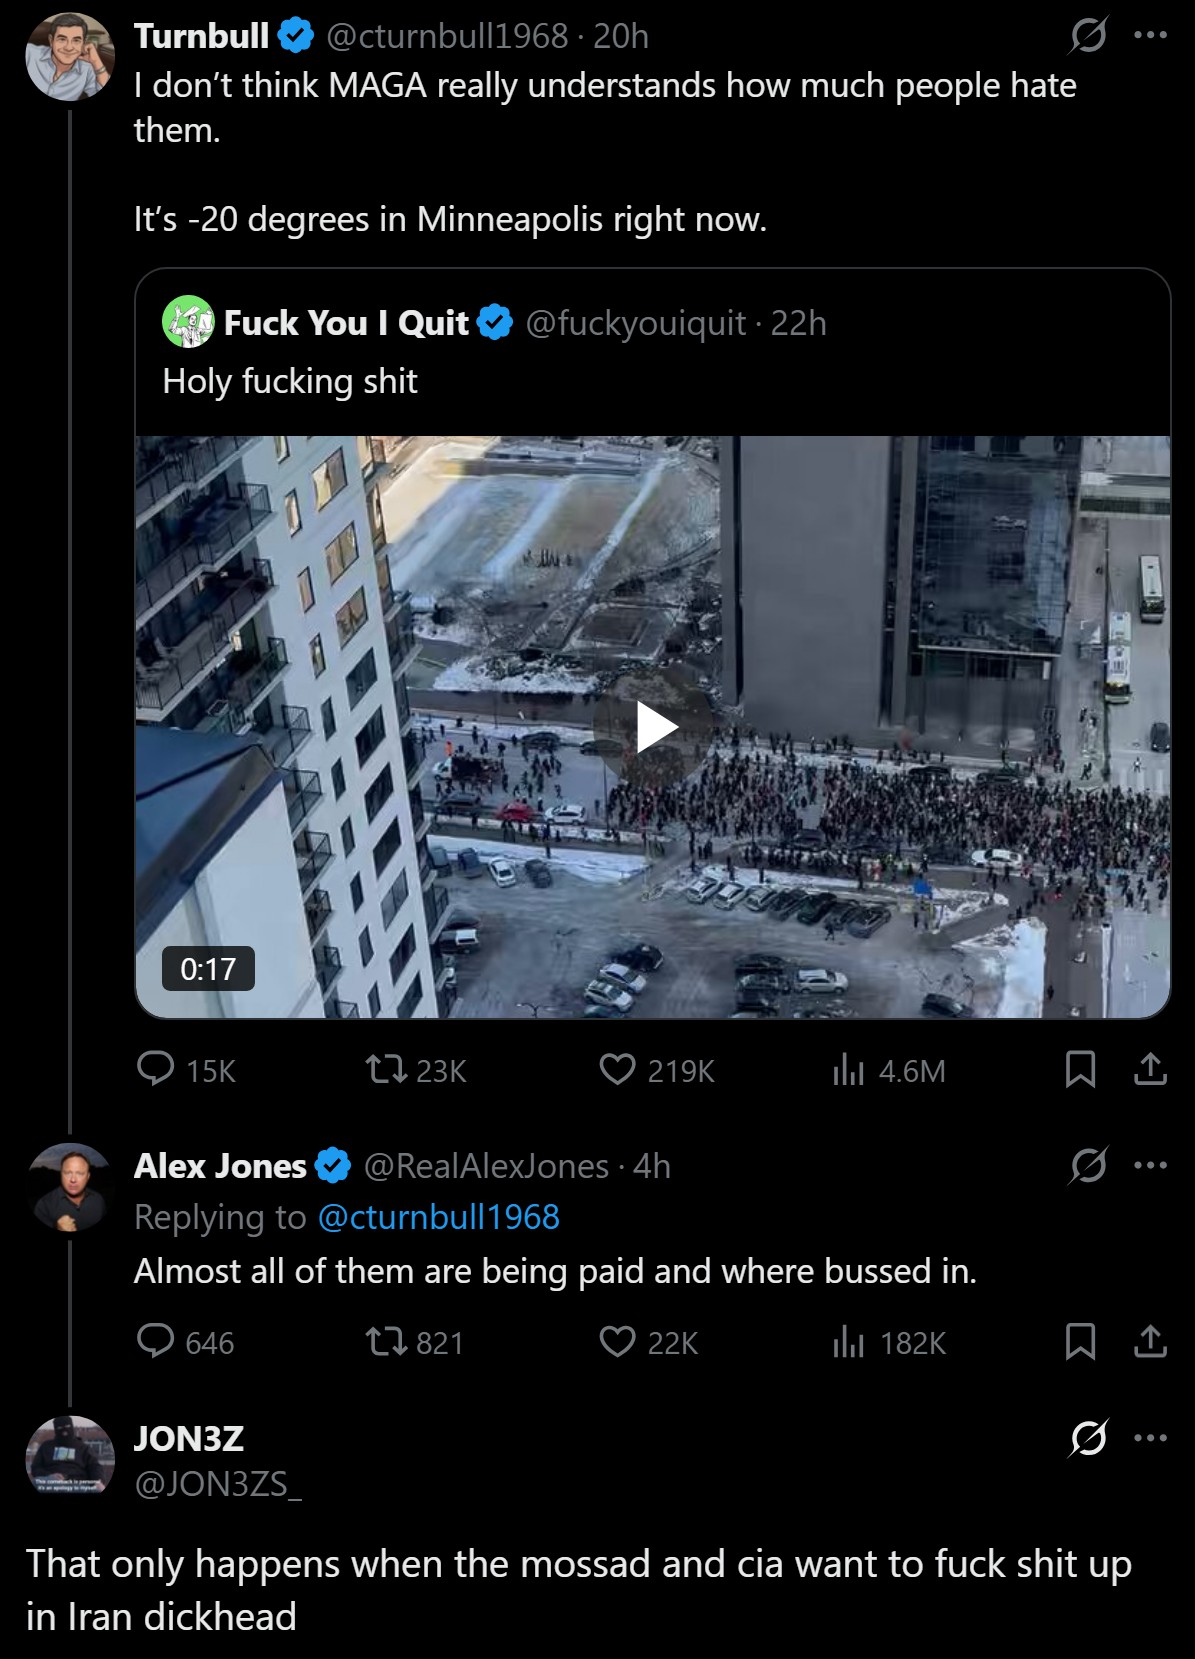
Task: Open the more options menu on Turnbull's post
Action: pos(1150,36)
